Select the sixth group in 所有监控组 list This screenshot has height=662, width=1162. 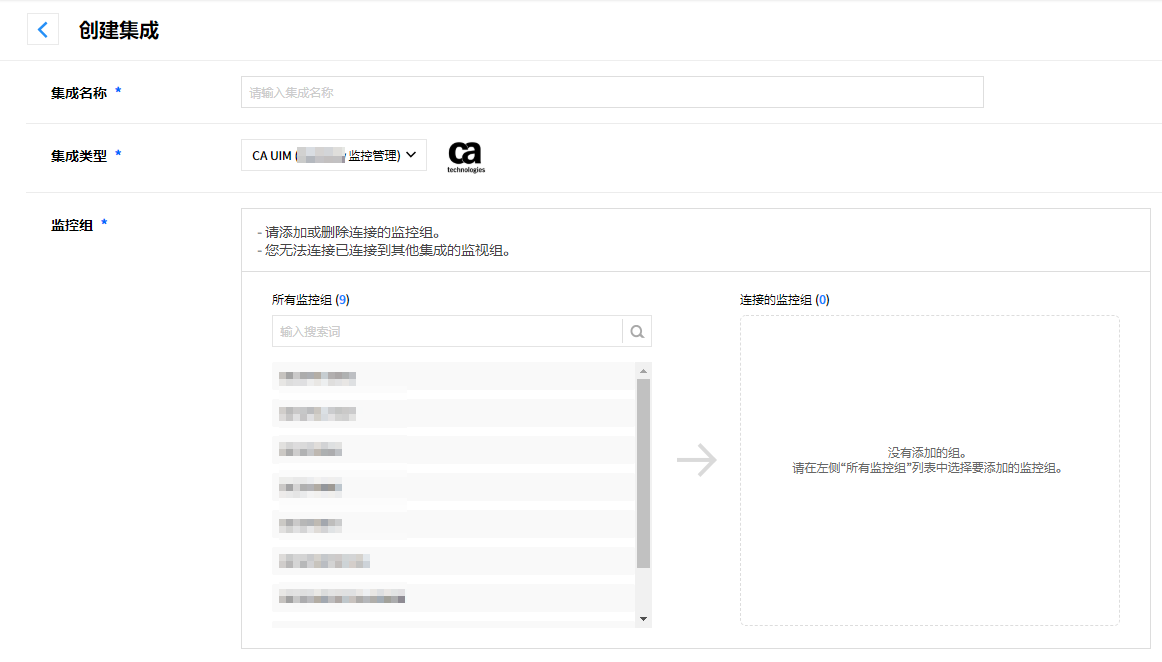(453, 561)
